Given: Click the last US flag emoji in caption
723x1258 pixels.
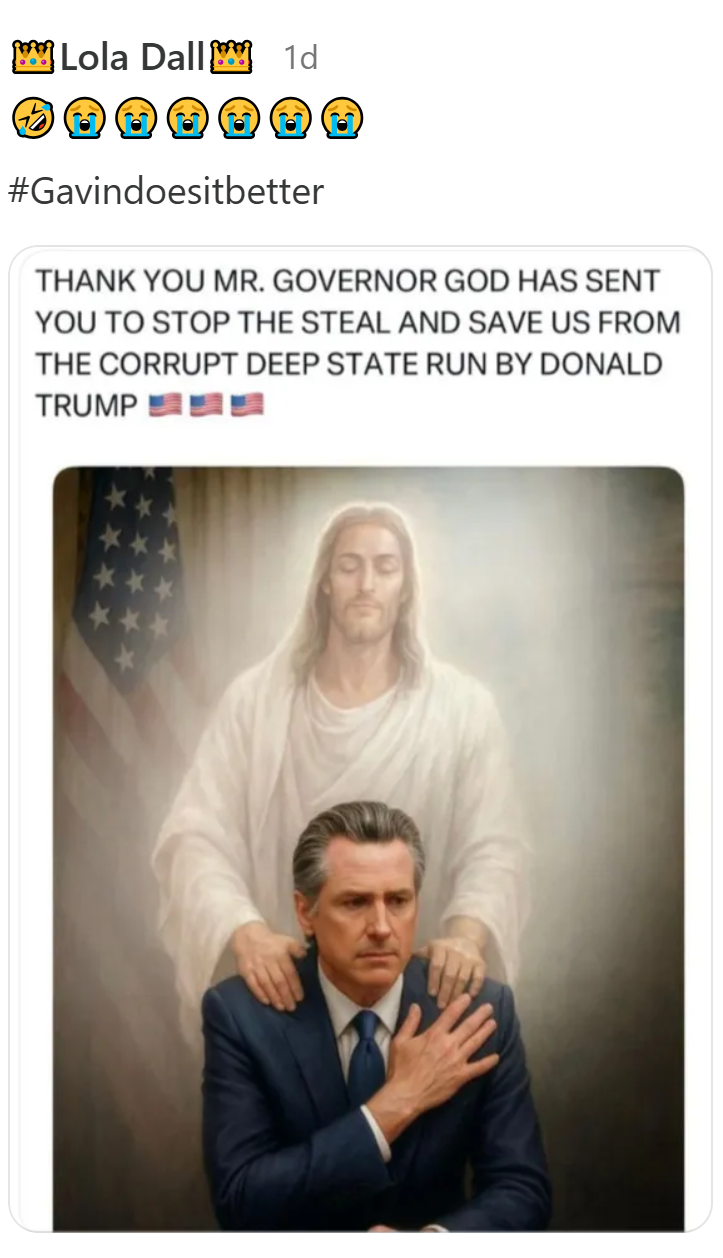Looking at the screenshot, I should pos(247,405).
